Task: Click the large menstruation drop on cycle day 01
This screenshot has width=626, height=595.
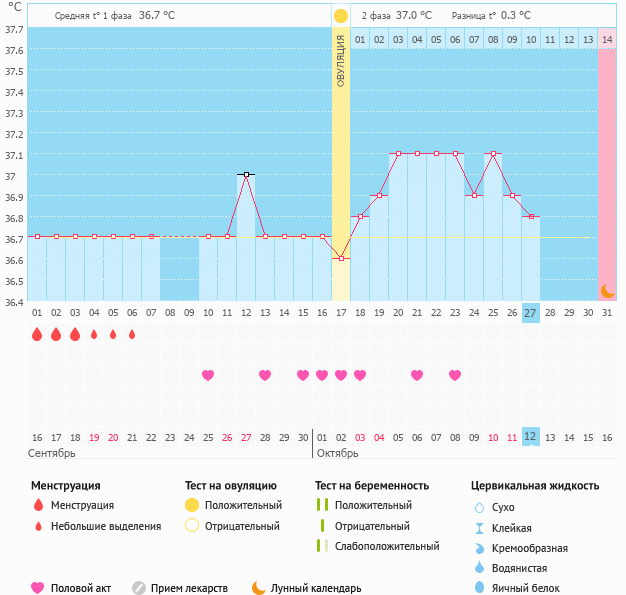Action: coord(37,334)
